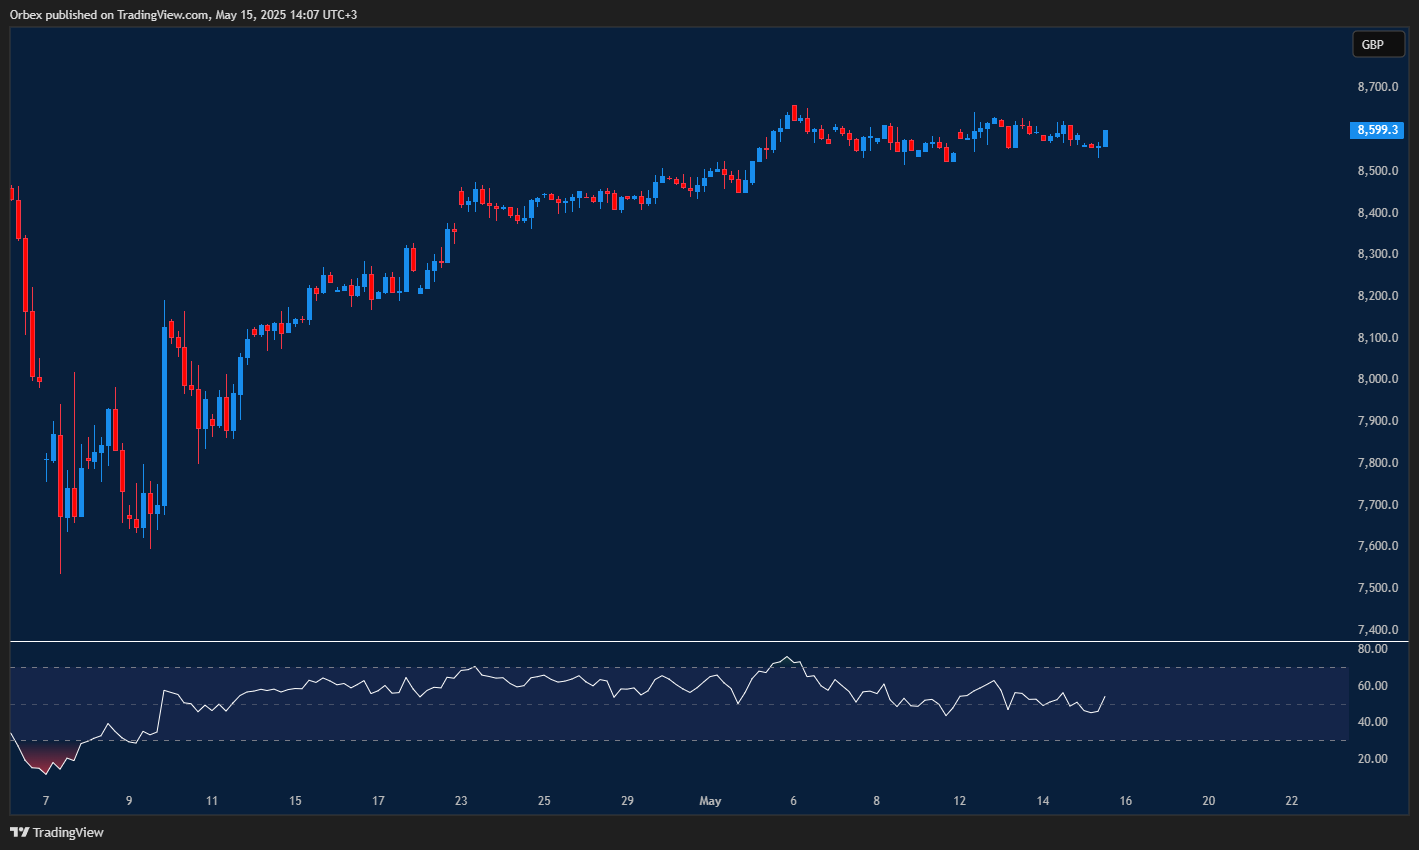Select the last point of the RSI line
This screenshot has height=850, width=1419.
point(1105,697)
